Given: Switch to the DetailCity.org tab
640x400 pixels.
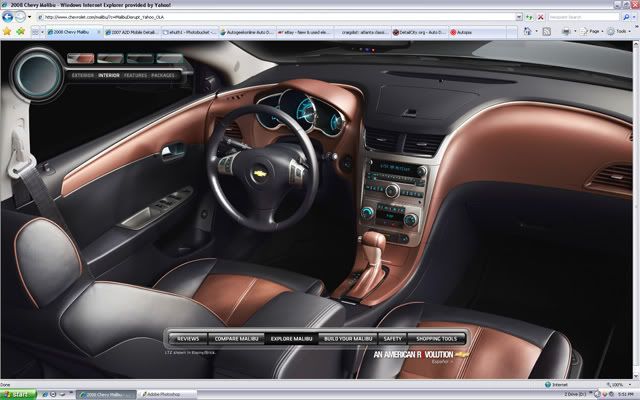Looking at the screenshot, I should pos(420,32).
